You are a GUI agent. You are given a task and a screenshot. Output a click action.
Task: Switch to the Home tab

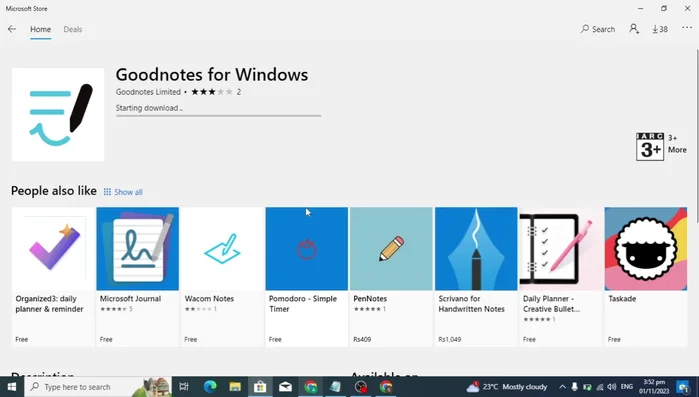point(41,29)
